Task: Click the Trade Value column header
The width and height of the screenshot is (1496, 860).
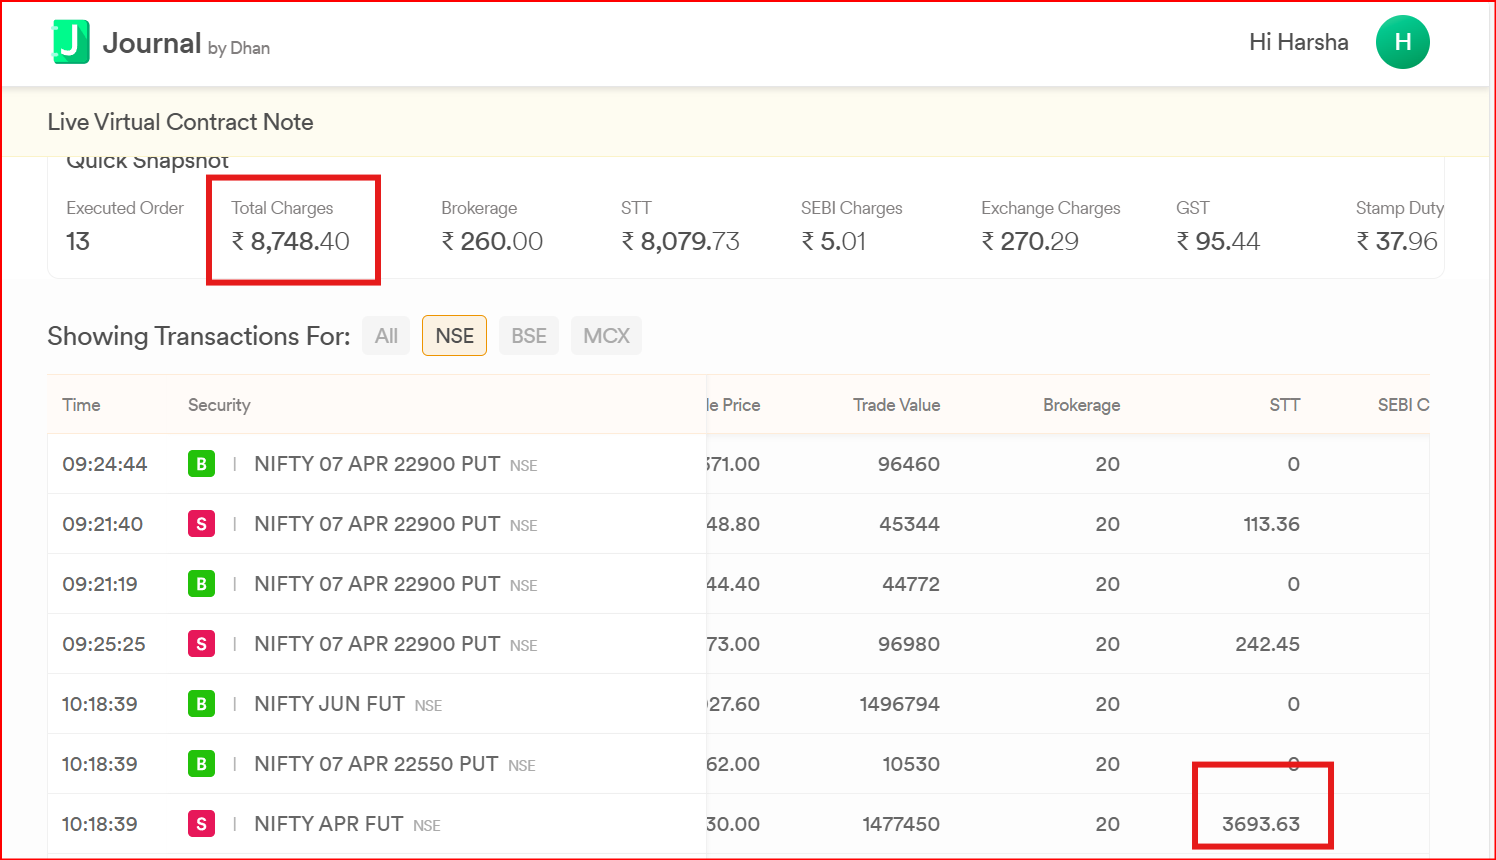Action: pos(896,405)
